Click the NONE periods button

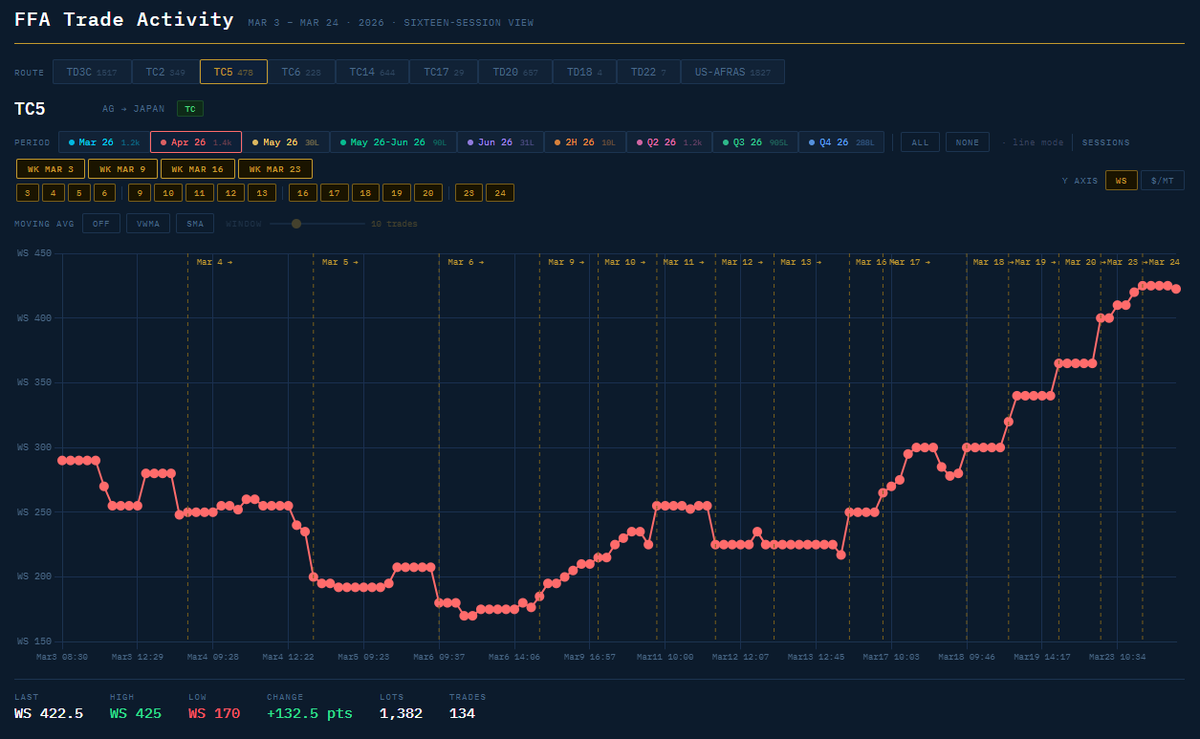(x=967, y=143)
